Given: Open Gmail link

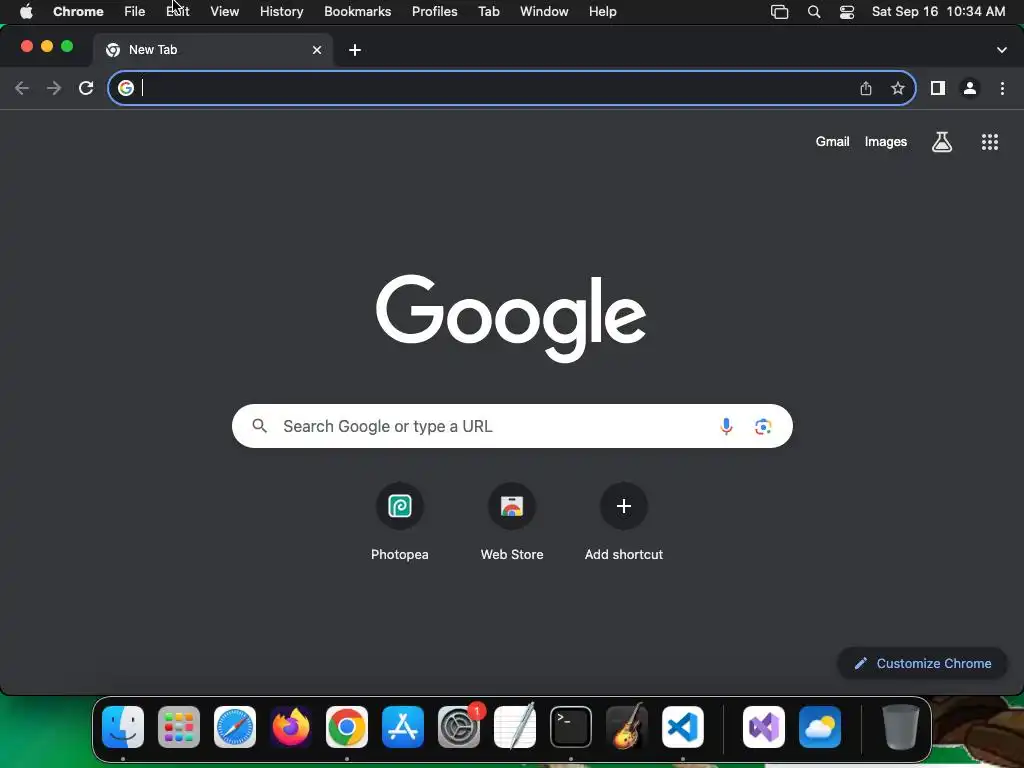Looking at the screenshot, I should pos(832,142).
